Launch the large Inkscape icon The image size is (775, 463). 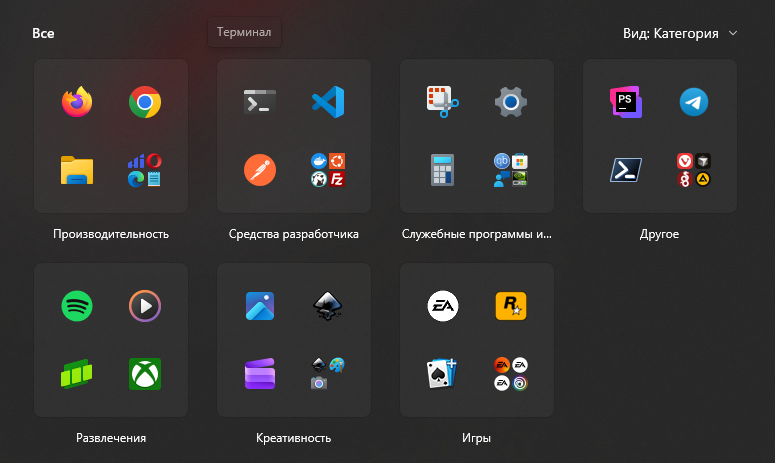coord(328,306)
